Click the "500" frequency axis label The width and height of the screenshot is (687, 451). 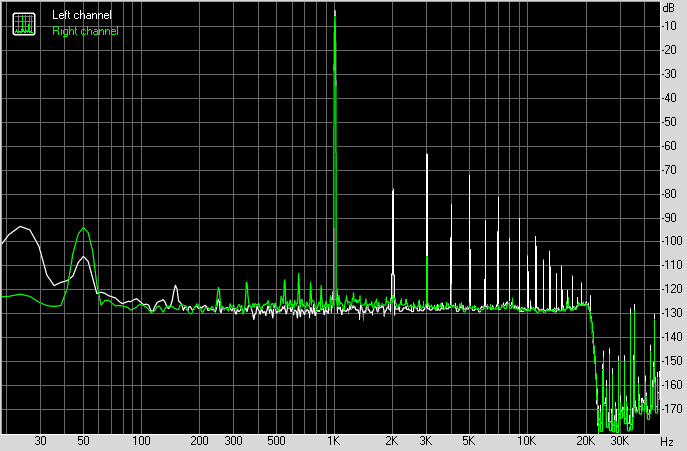276,440
